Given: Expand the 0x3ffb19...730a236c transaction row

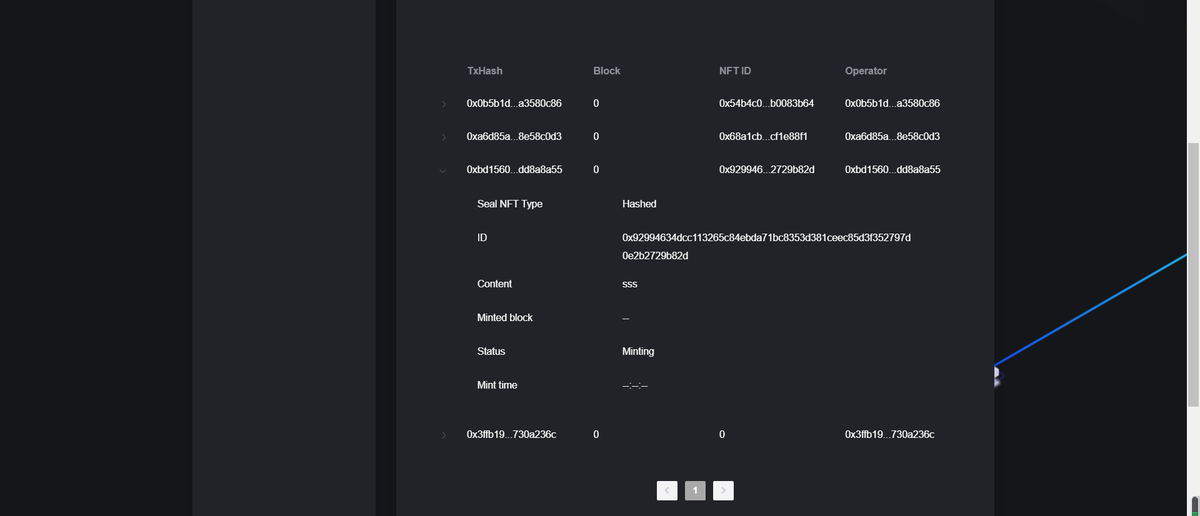Looking at the screenshot, I should (x=443, y=434).
